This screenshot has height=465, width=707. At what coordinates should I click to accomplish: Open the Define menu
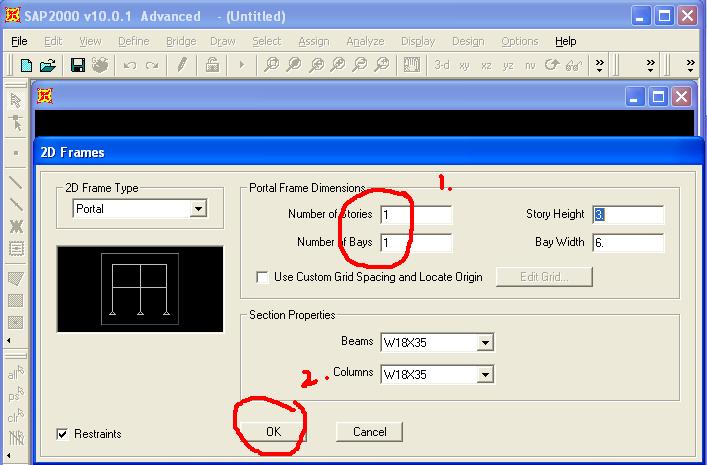(133, 41)
